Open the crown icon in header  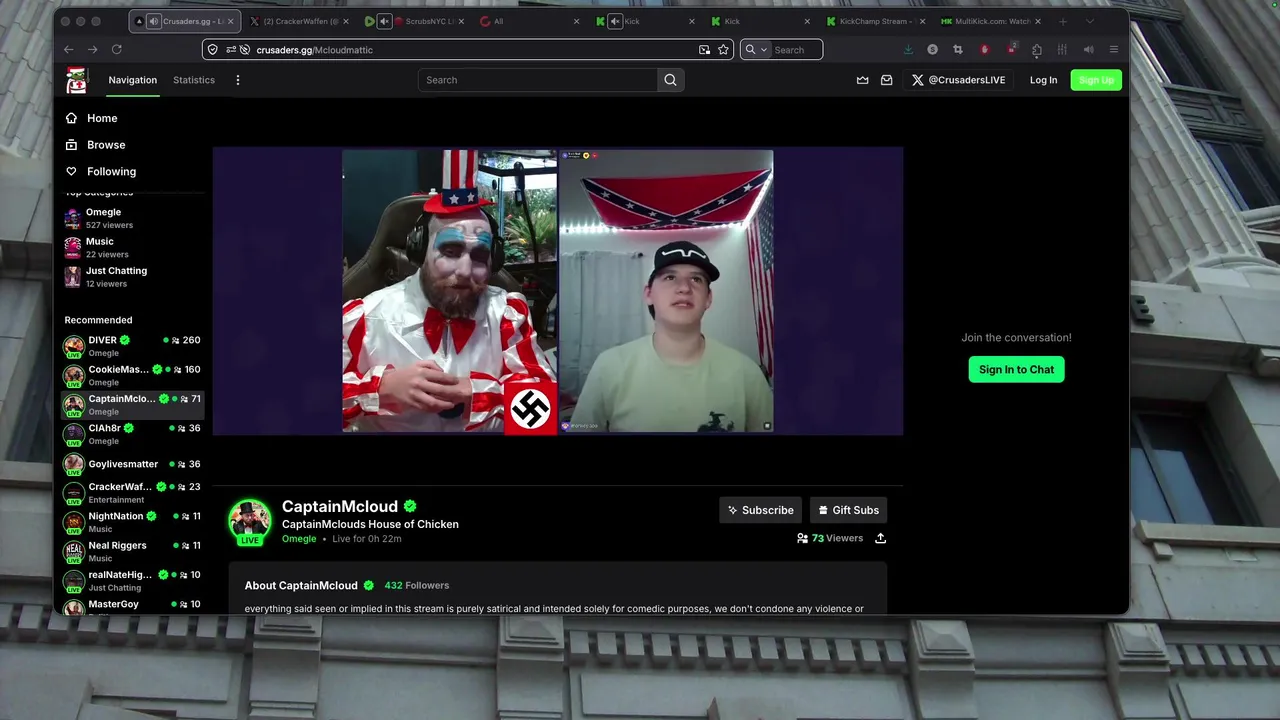point(862,80)
